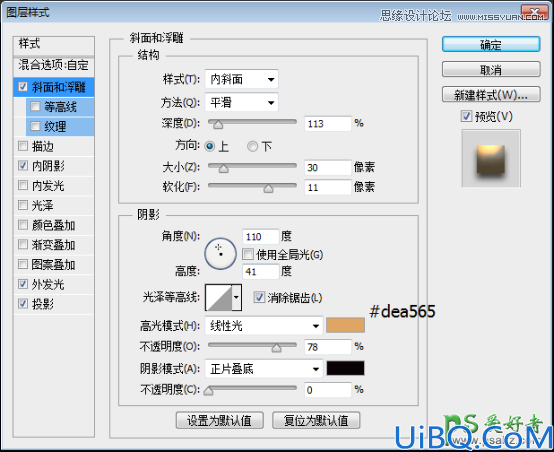The height and width of the screenshot is (452, 554).
Task: Enable 渐变叠加 checkbox
Action: 23,245
